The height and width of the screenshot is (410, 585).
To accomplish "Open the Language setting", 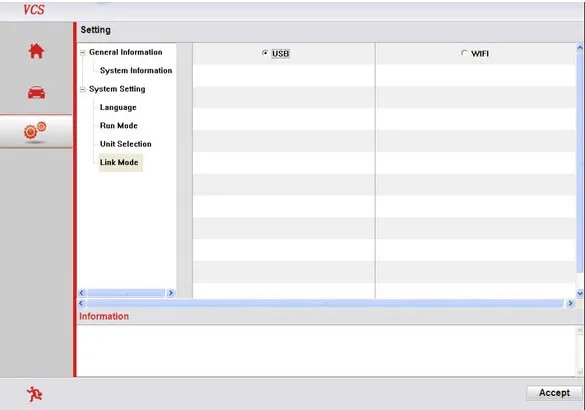I will pyautogui.click(x=118, y=107).
